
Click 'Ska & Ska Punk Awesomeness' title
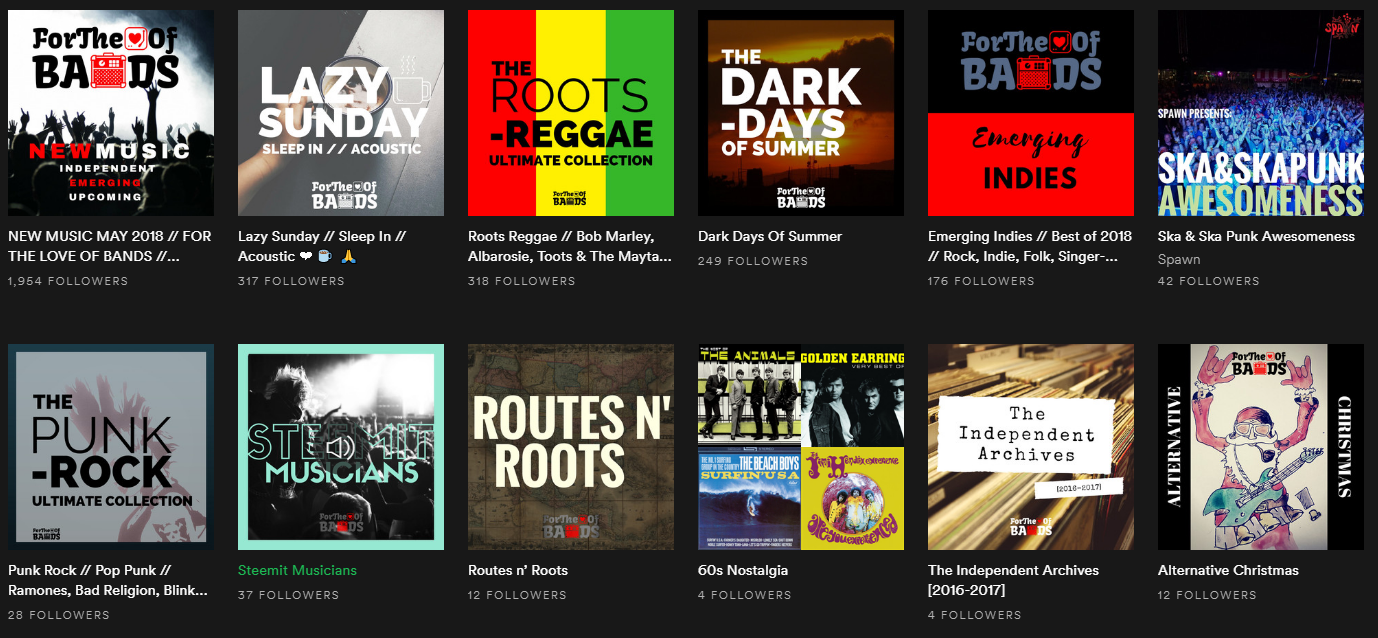(x=1256, y=237)
